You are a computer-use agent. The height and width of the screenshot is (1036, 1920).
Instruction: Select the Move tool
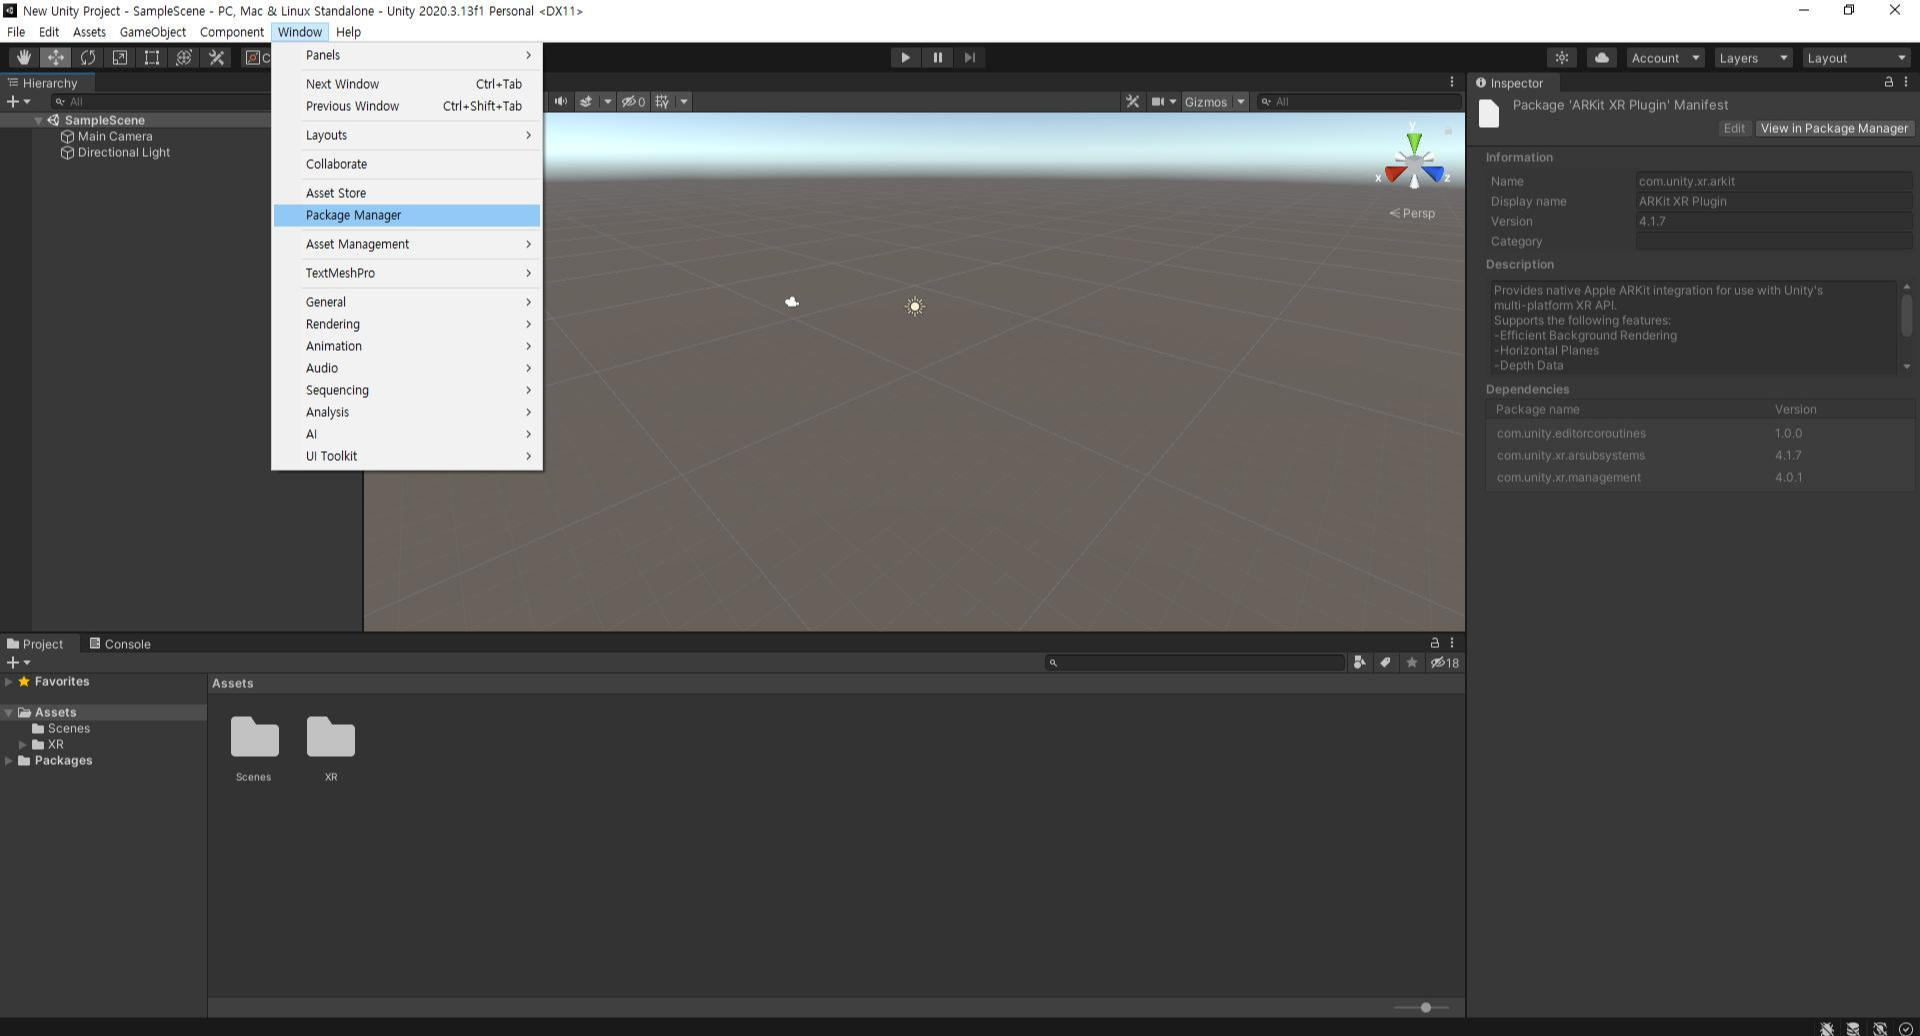(x=56, y=58)
